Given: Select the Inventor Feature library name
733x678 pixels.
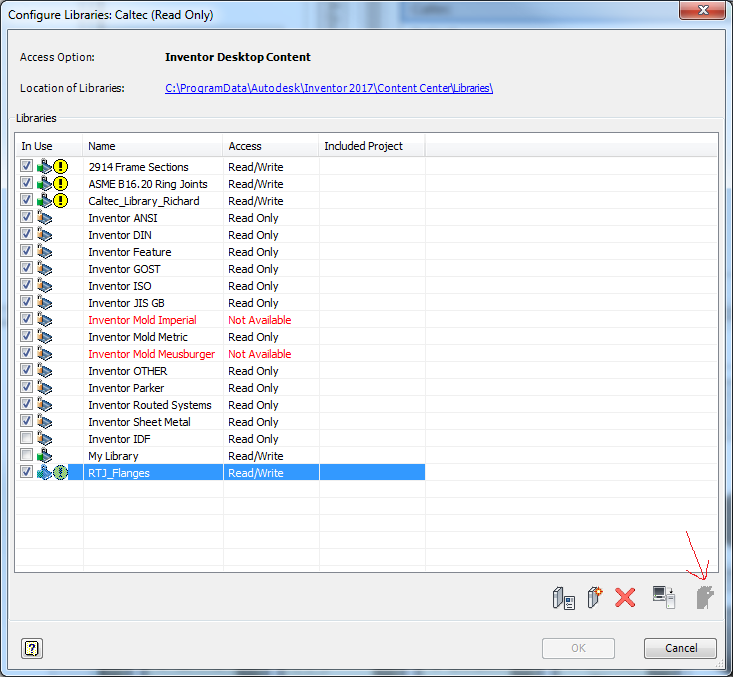Looking at the screenshot, I should [x=129, y=252].
